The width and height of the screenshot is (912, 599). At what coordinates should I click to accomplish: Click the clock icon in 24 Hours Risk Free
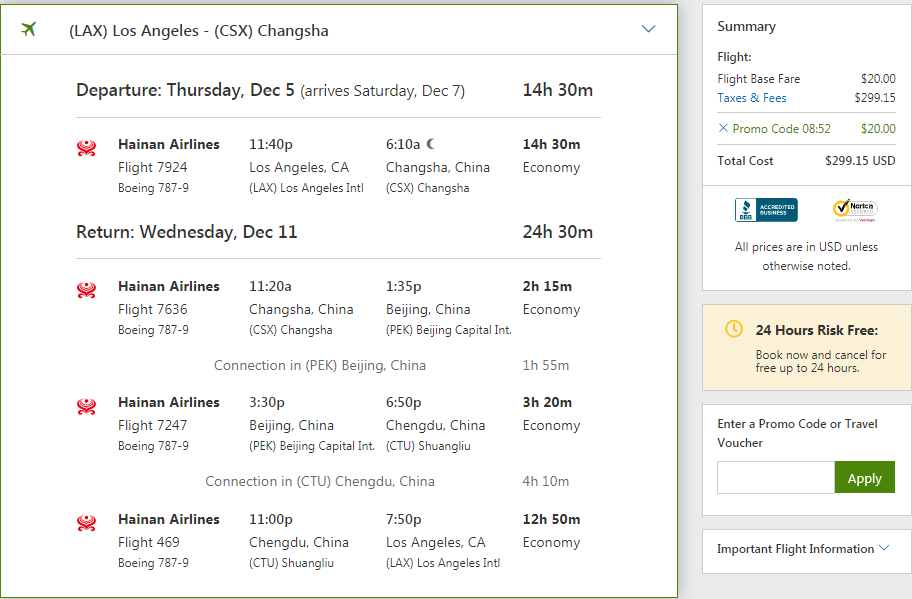click(x=733, y=329)
